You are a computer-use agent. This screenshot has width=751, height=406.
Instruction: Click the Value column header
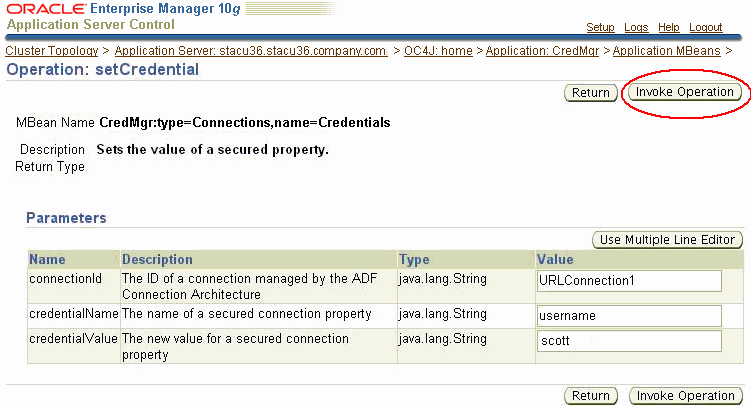coord(555,259)
